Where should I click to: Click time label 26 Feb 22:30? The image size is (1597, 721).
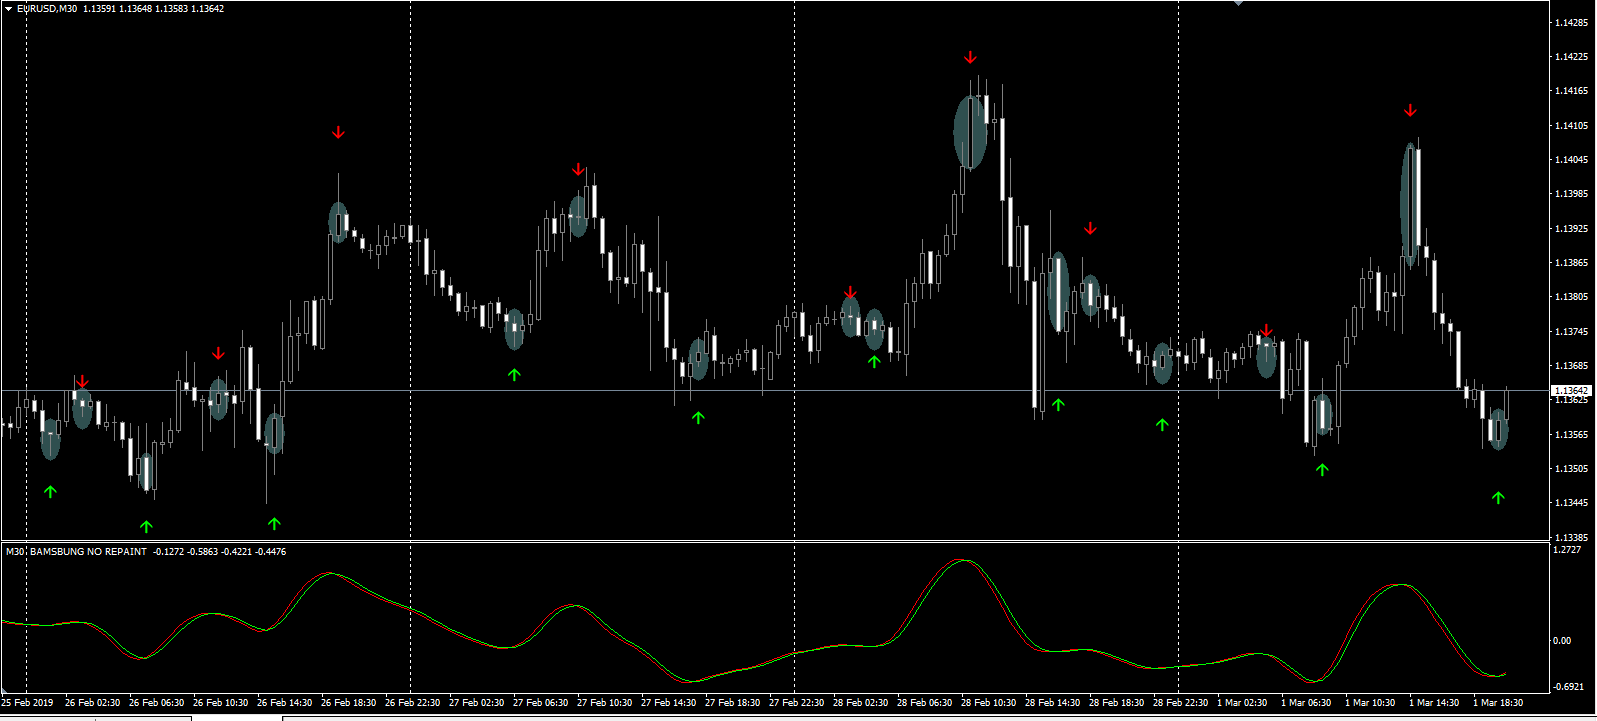point(412,703)
